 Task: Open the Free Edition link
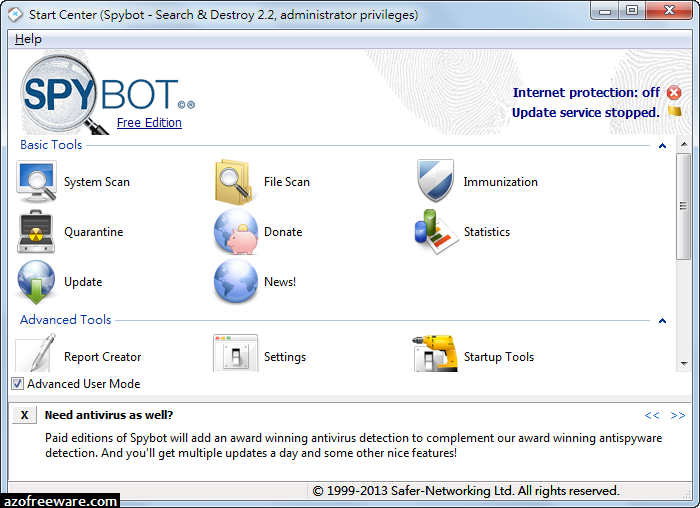click(x=149, y=123)
